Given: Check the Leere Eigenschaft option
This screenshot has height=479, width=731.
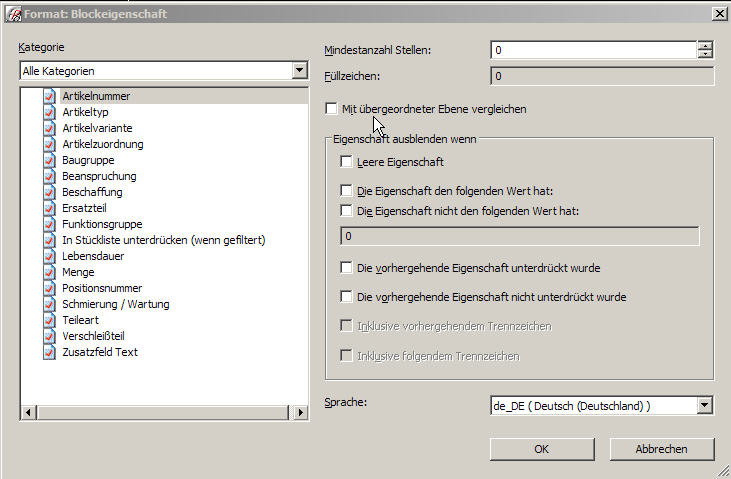Looking at the screenshot, I should click(x=346, y=162).
